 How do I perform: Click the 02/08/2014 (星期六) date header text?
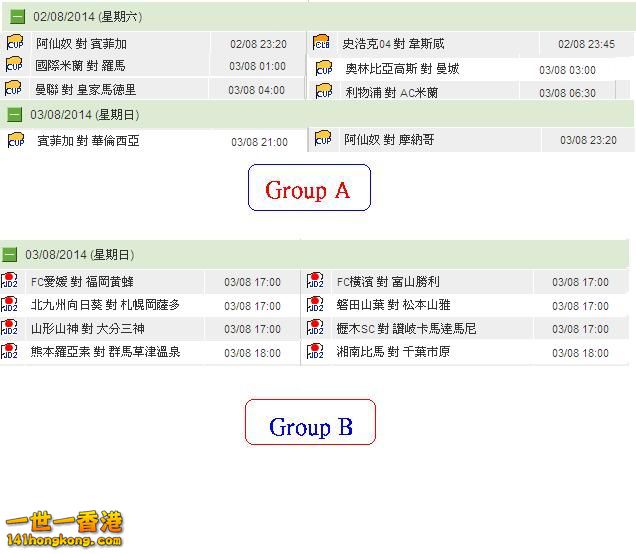pyautogui.click(x=88, y=17)
